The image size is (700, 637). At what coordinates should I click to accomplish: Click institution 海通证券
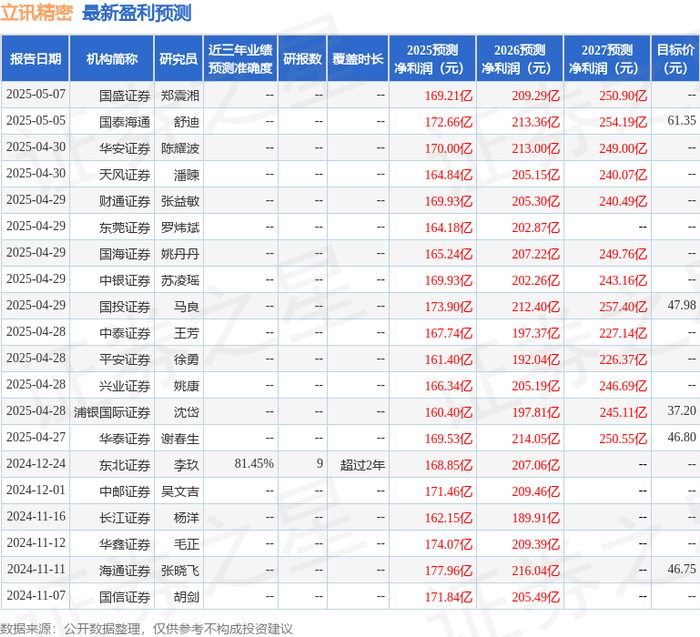(x=125, y=570)
